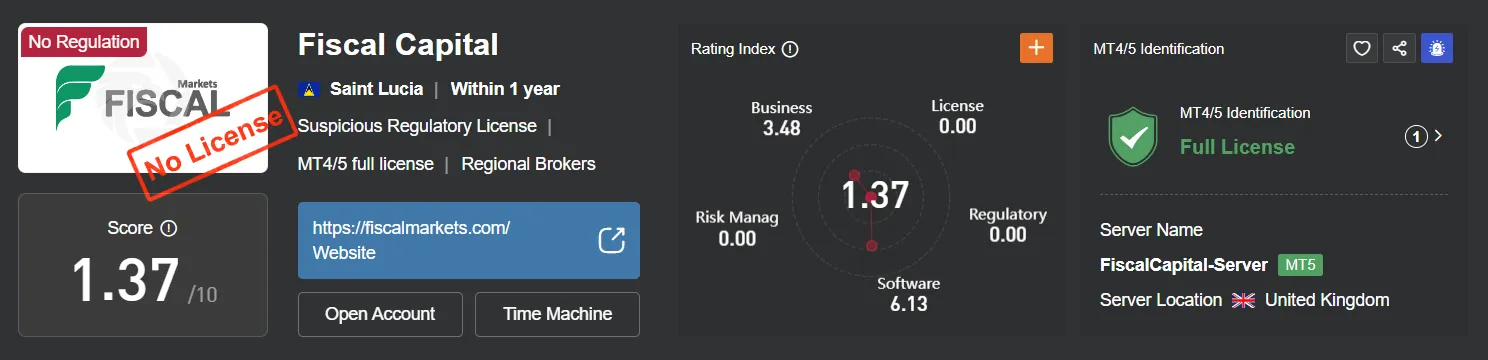Click the info icon beside Score
This screenshot has height=360, width=1488.
coord(168,228)
